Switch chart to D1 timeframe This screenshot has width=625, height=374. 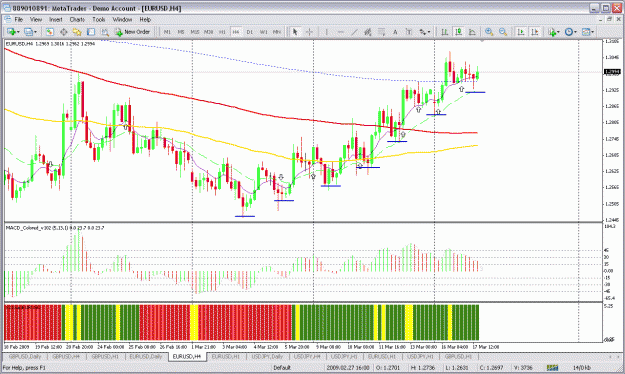click(x=250, y=32)
